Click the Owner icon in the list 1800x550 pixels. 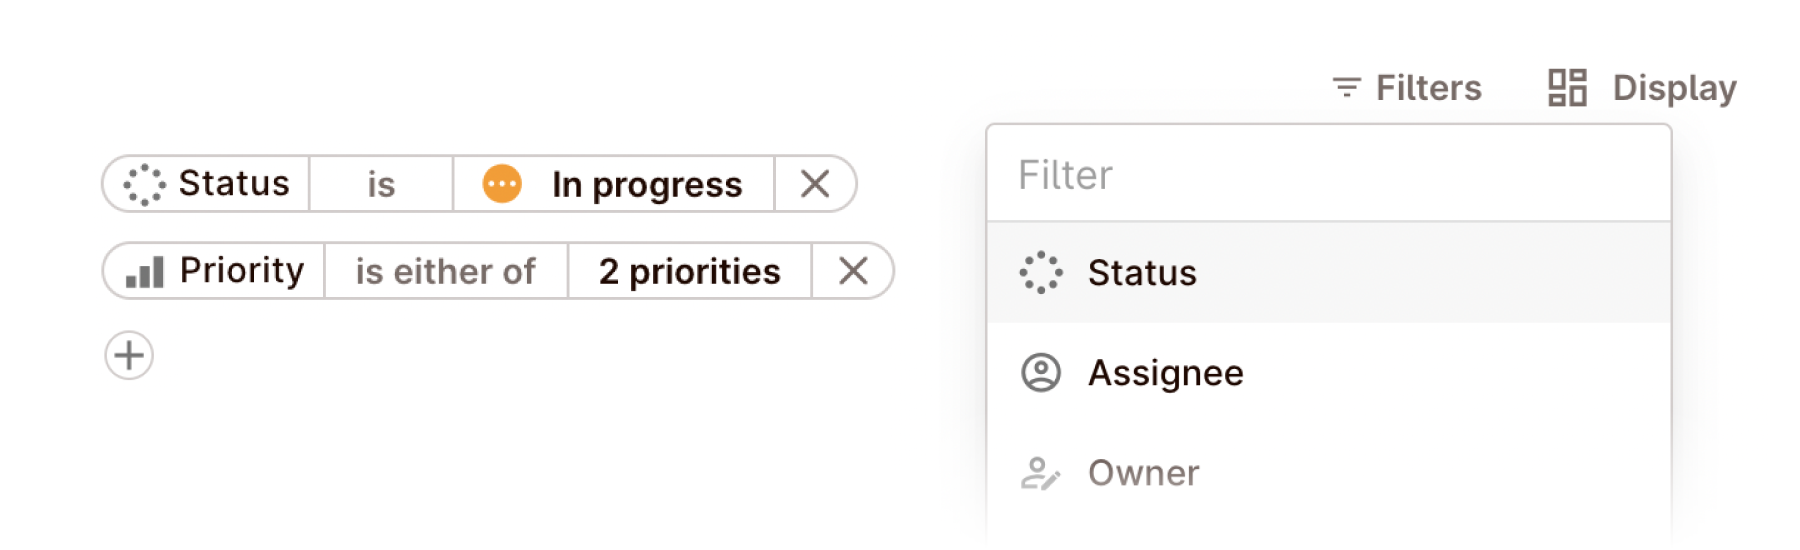click(1040, 473)
